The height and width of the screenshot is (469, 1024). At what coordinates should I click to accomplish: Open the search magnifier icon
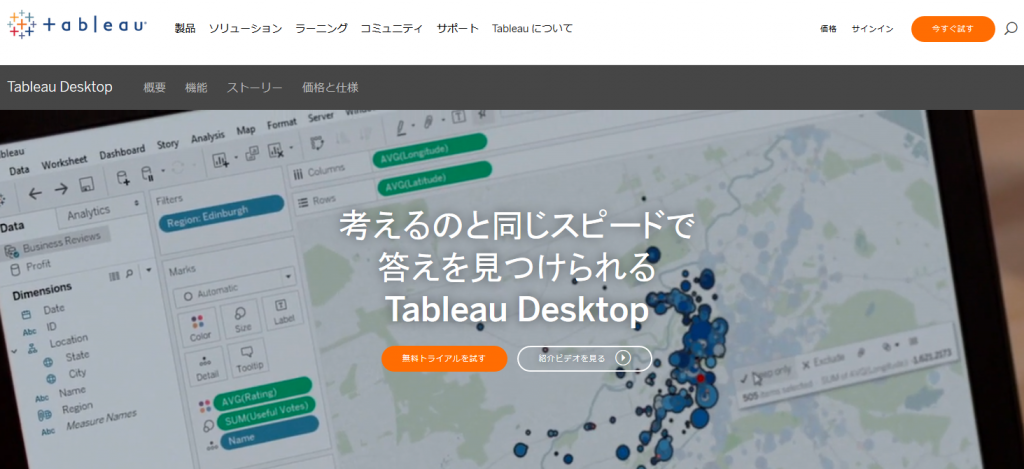pos(1011,29)
